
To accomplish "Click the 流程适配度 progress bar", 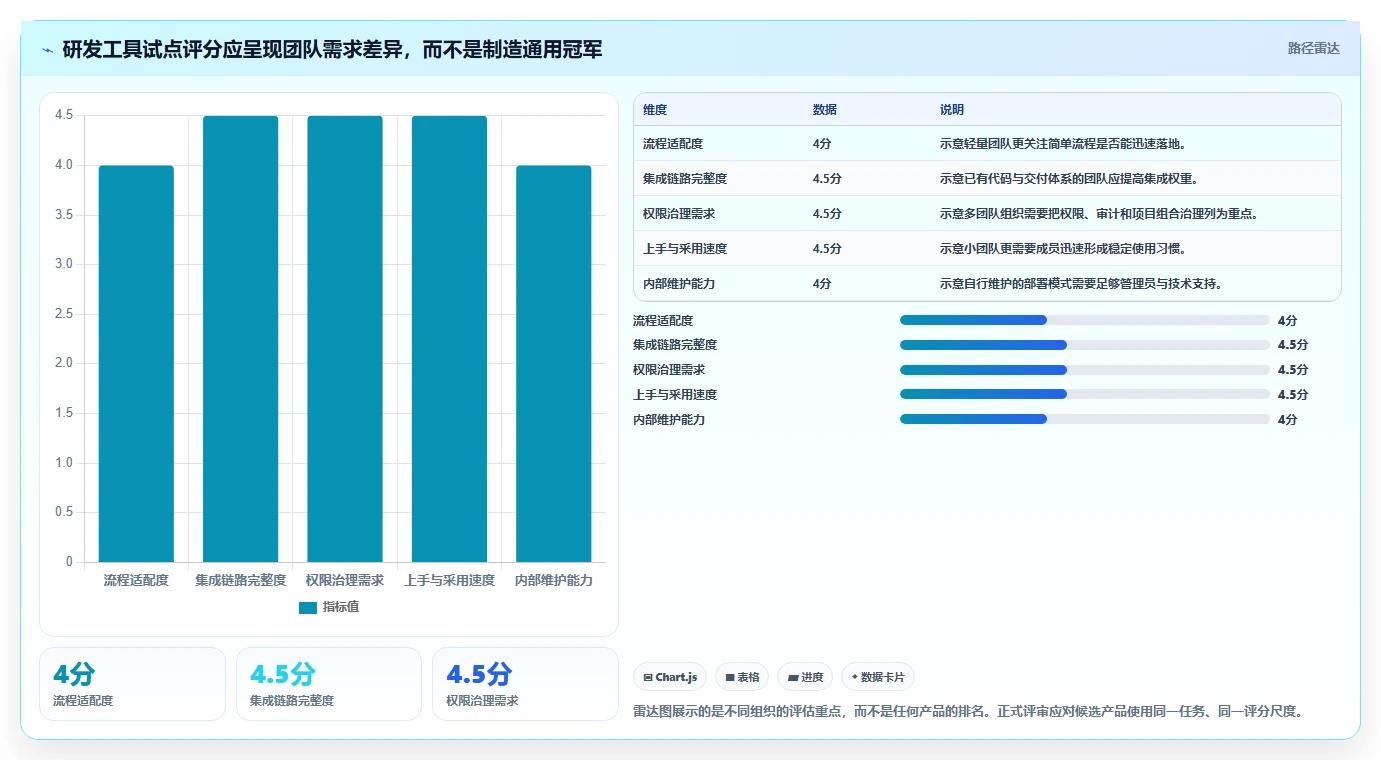I will (x=1085, y=320).
